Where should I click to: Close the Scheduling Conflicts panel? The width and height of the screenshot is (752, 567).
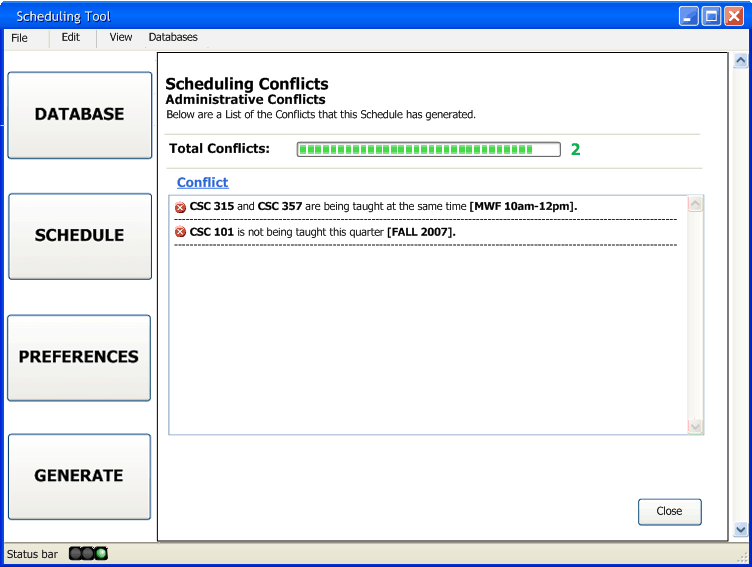point(670,512)
